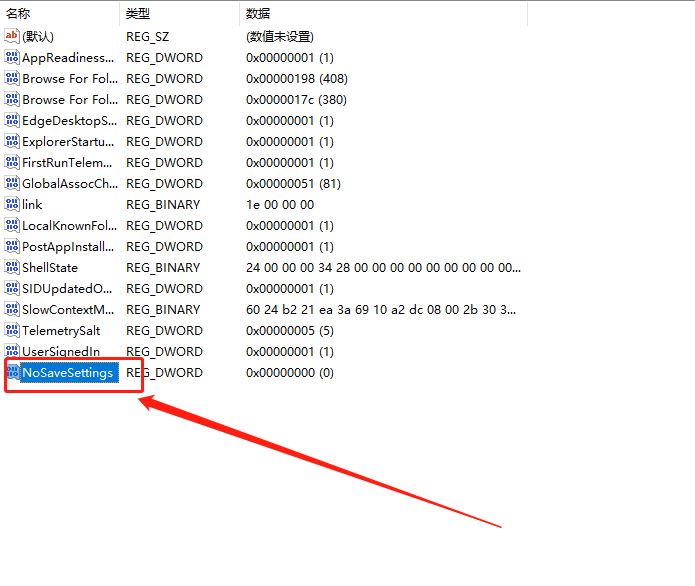The image size is (695, 586).
Task: Click REG_BINARY type in ShellState row
Action: pyautogui.click(x=163, y=268)
